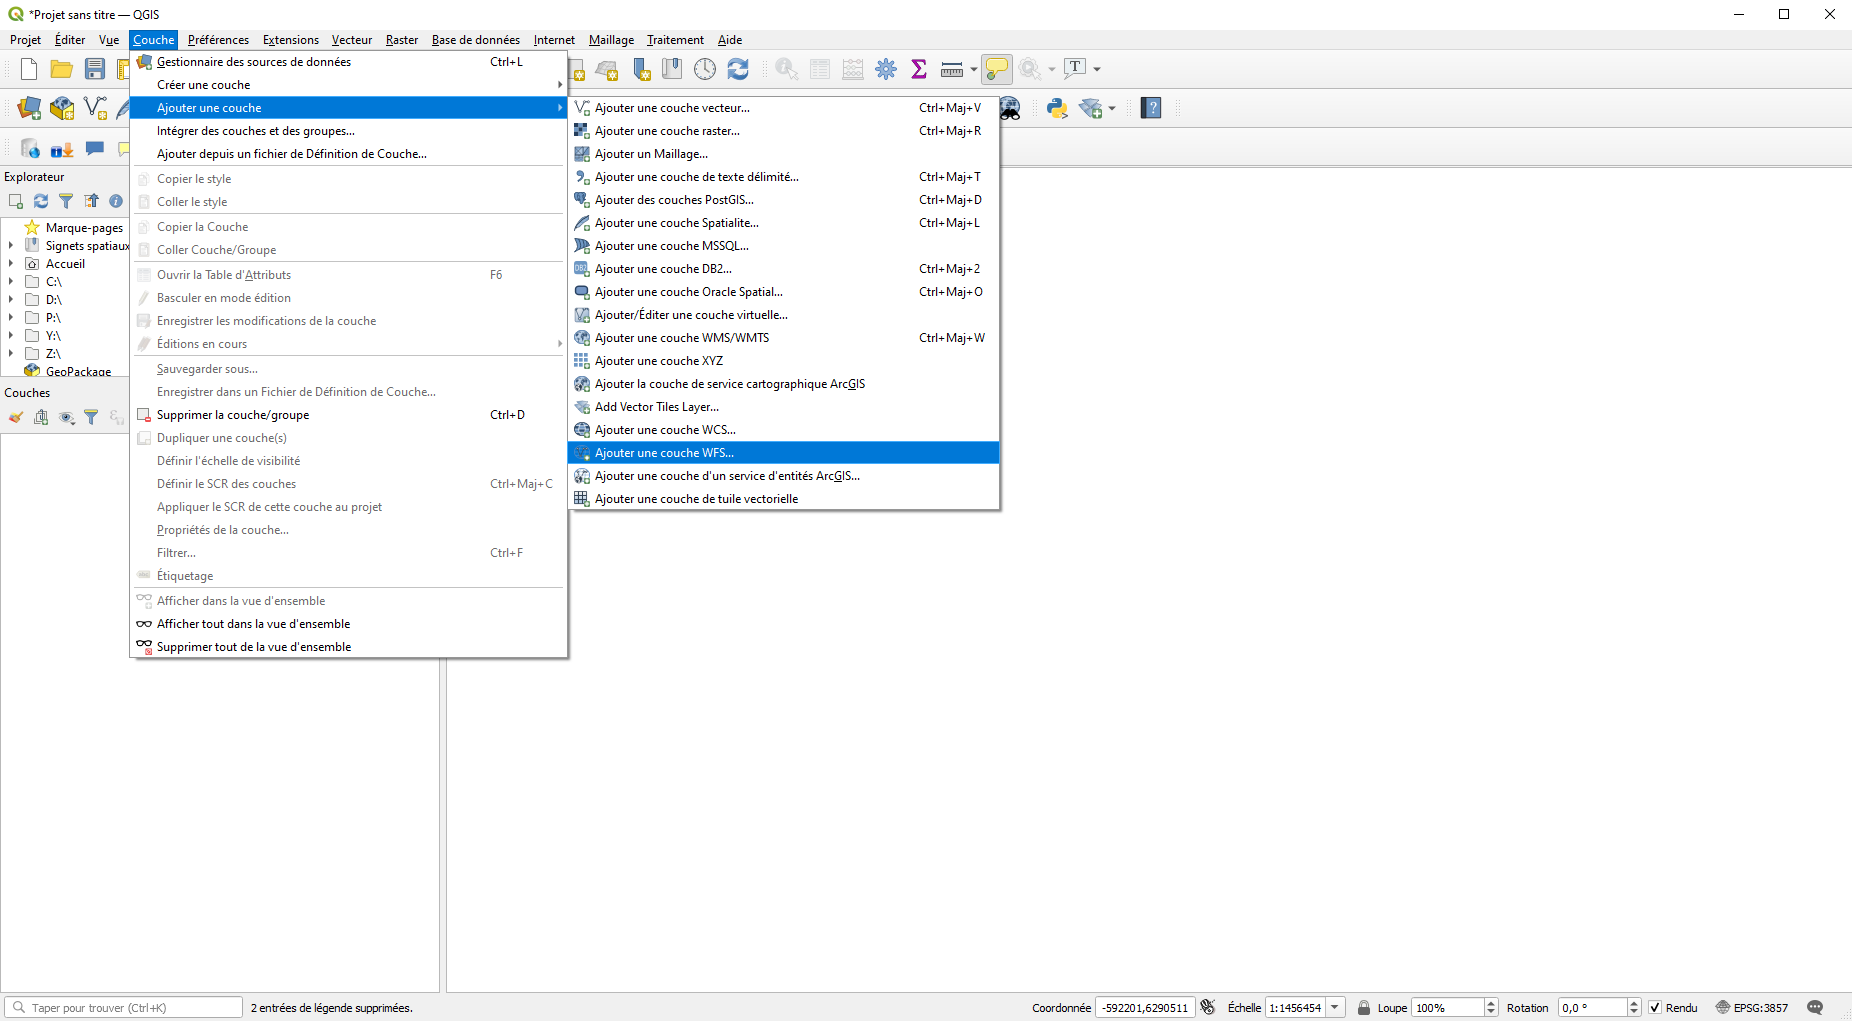Image resolution: width=1852 pixels, height=1021 pixels.
Task: Expand the Accueil folder node
Action: click(11, 264)
